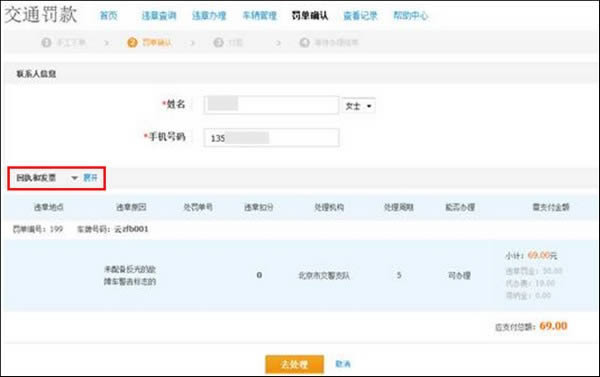Click the step 4 circle icon
Viewport: 600px width, 377px height.
[x=305, y=42]
